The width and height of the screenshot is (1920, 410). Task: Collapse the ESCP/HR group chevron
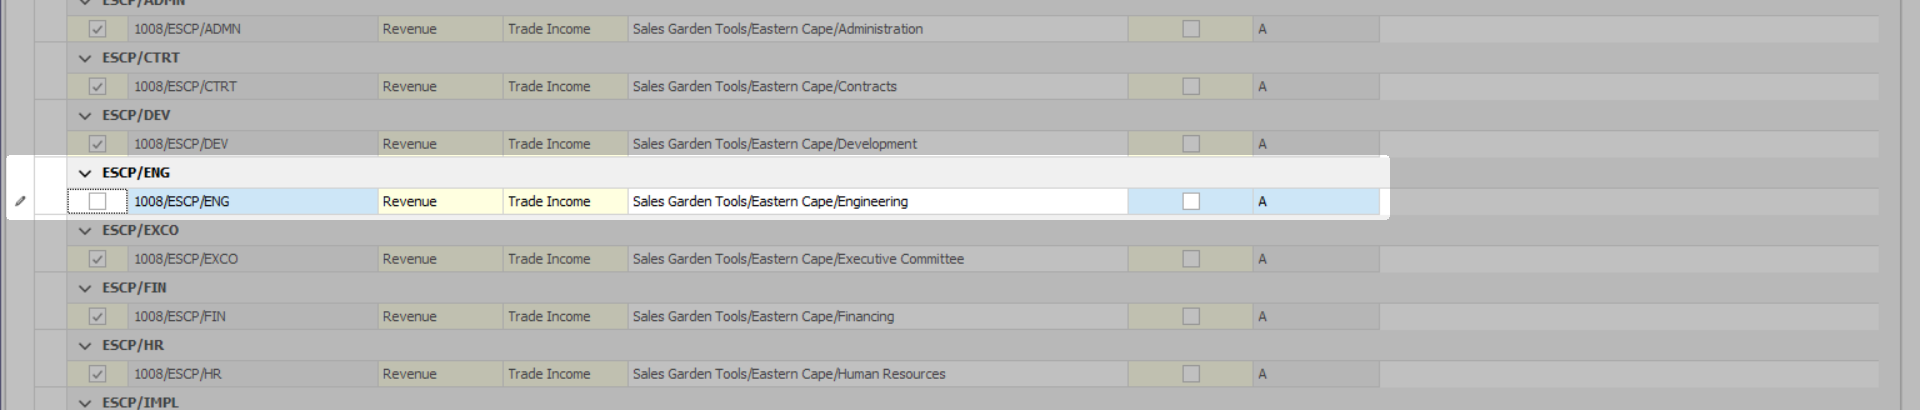pyautogui.click(x=85, y=346)
